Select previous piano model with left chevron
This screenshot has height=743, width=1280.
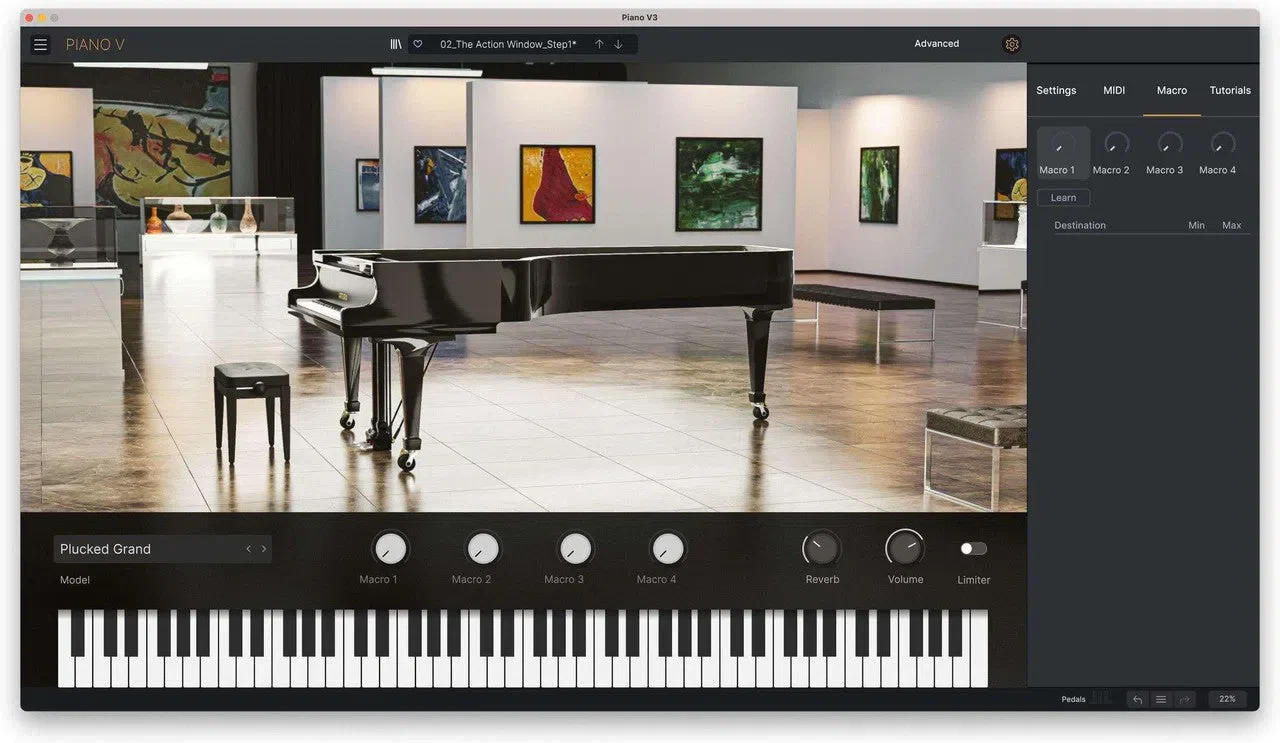248,549
